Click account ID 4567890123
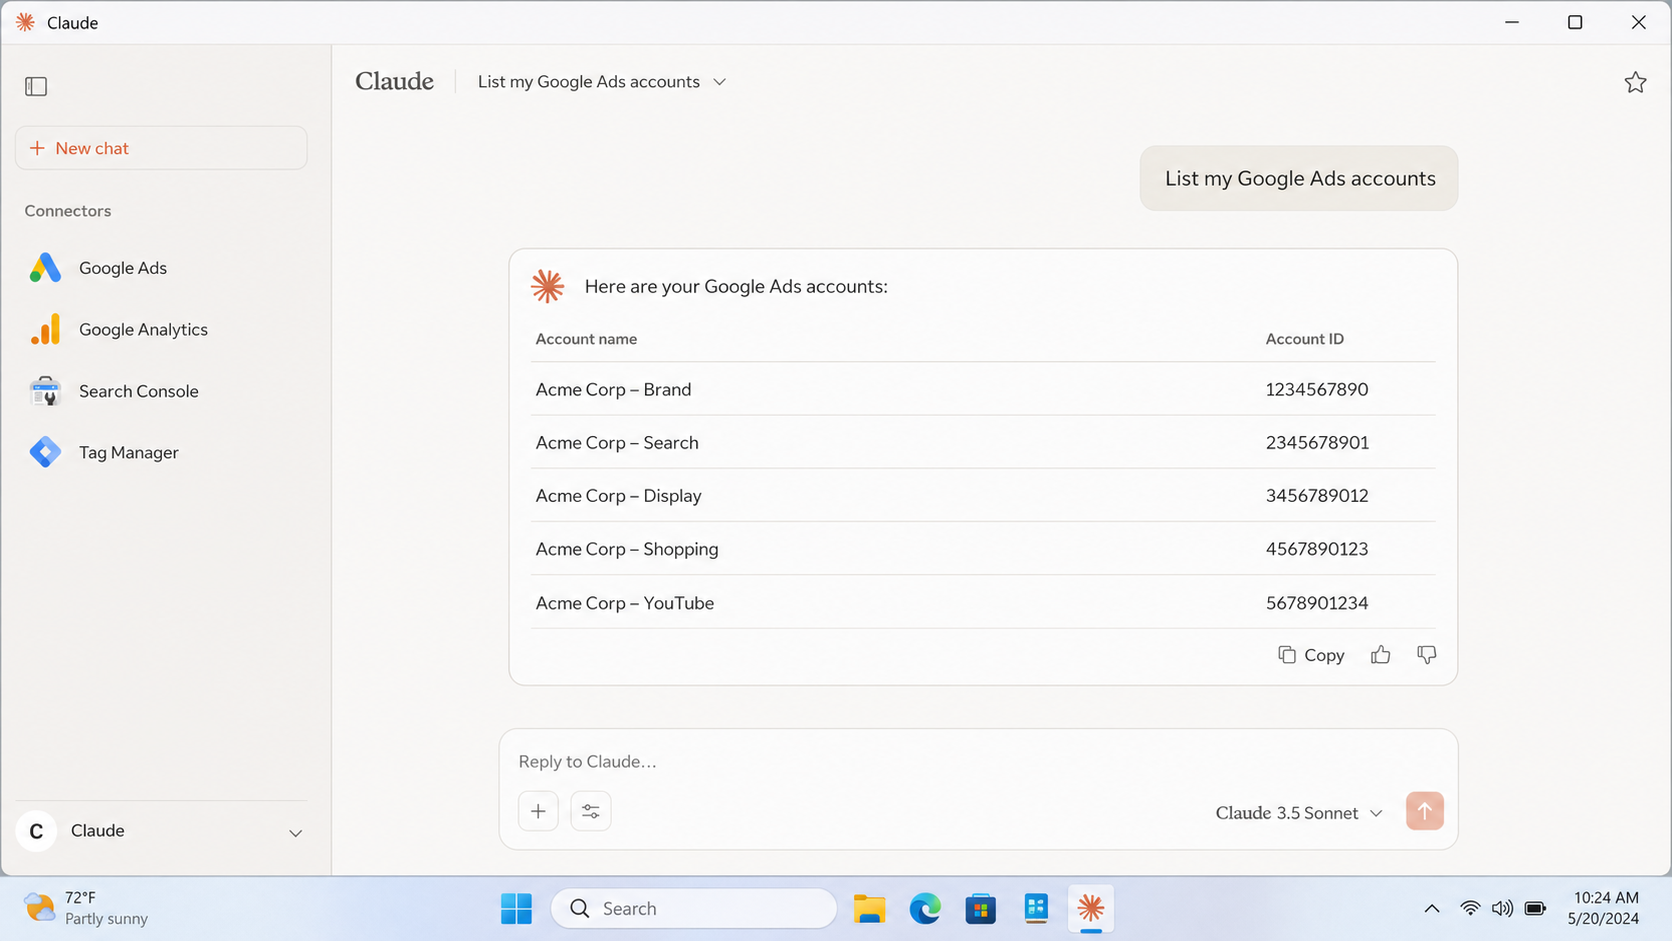The width and height of the screenshot is (1672, 941). click(1317, 549)
